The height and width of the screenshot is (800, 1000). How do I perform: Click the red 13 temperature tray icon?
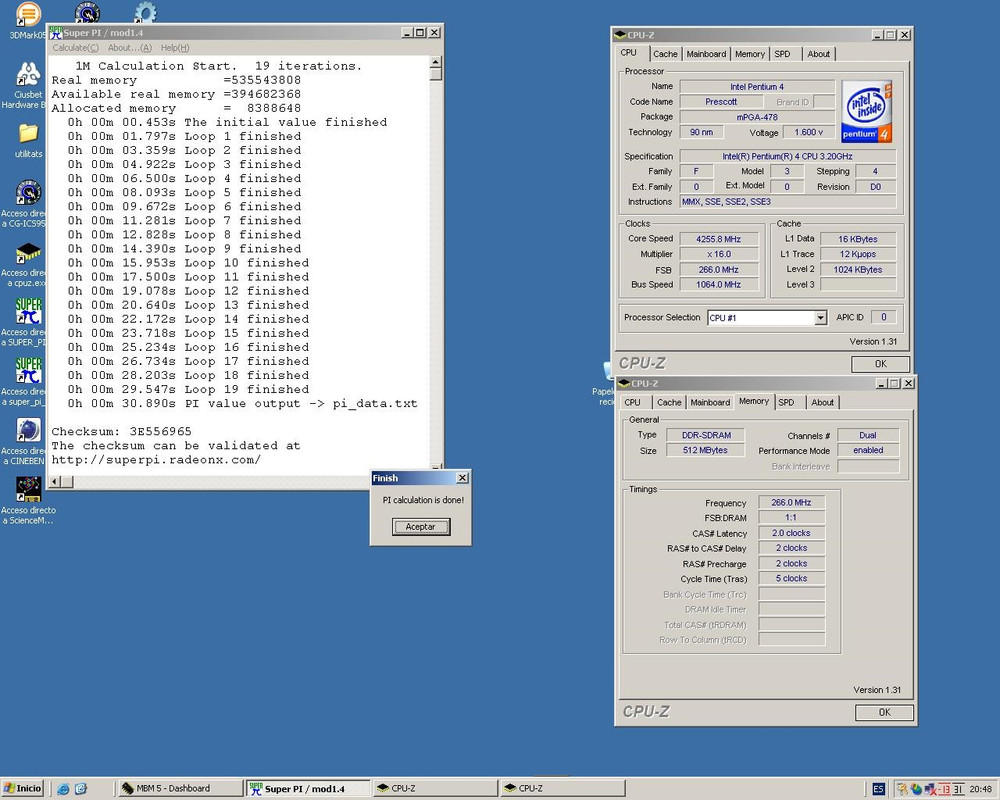click(x=943, y=789)
